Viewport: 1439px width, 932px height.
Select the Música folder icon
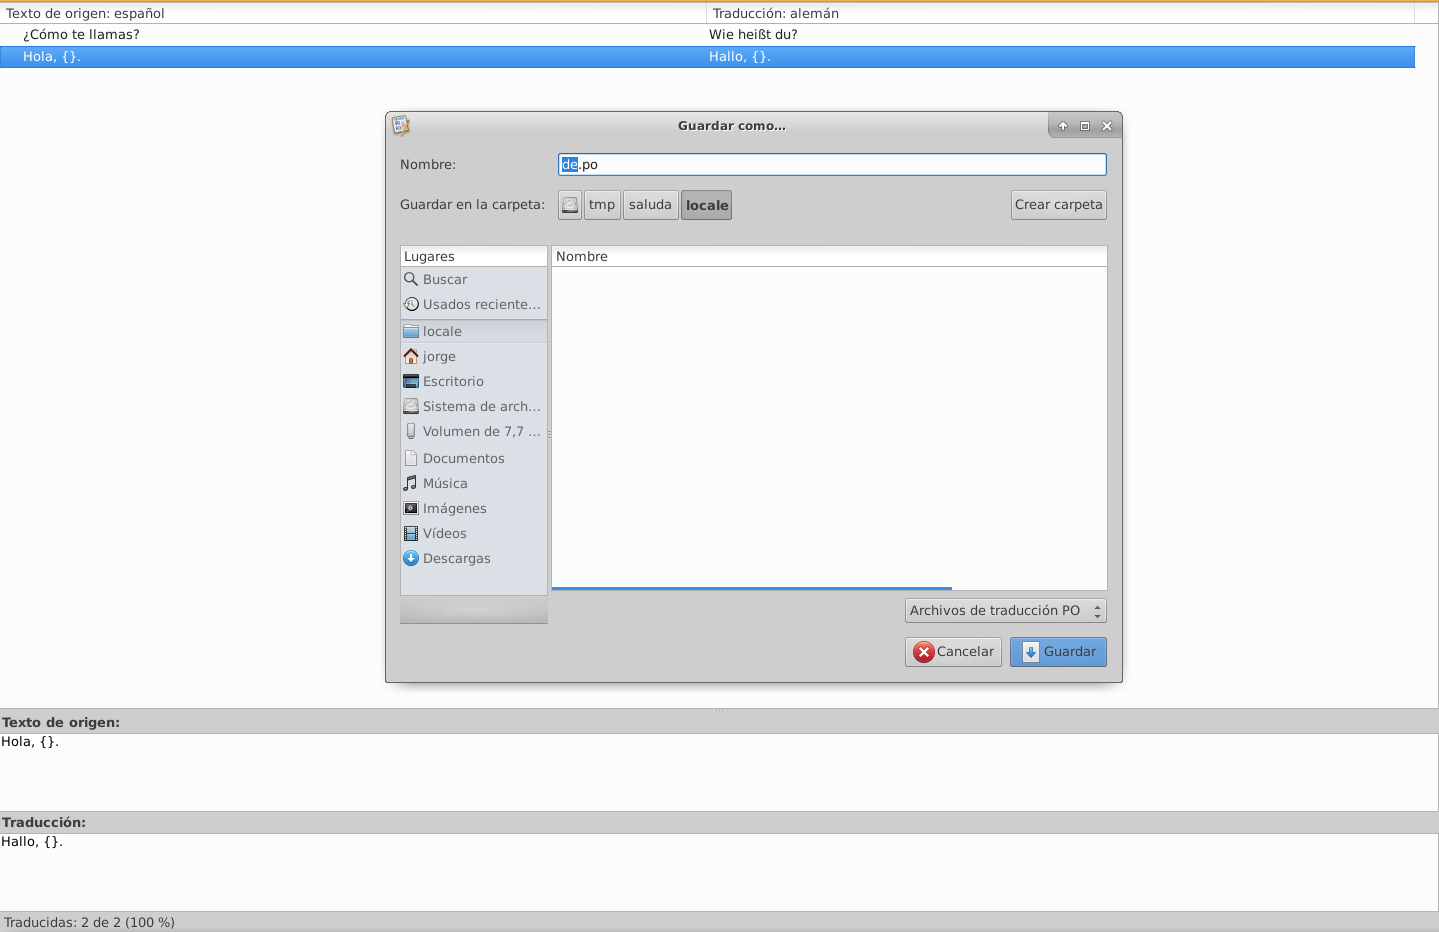[x=411, y=484]
